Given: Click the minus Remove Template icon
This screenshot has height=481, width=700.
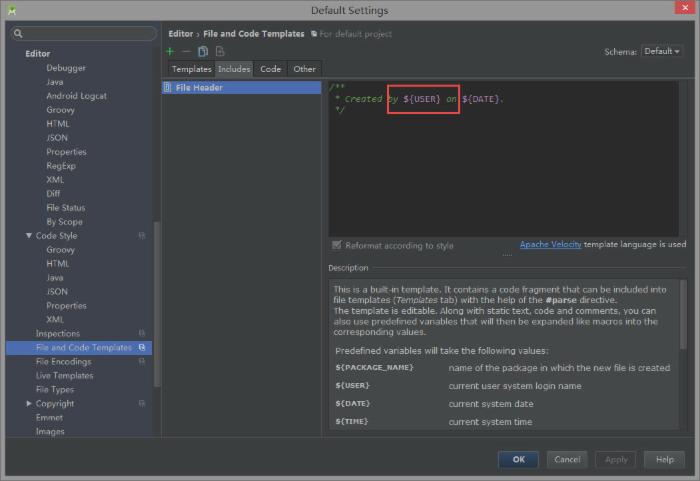Looking at the screenshot, I should 186,51.
